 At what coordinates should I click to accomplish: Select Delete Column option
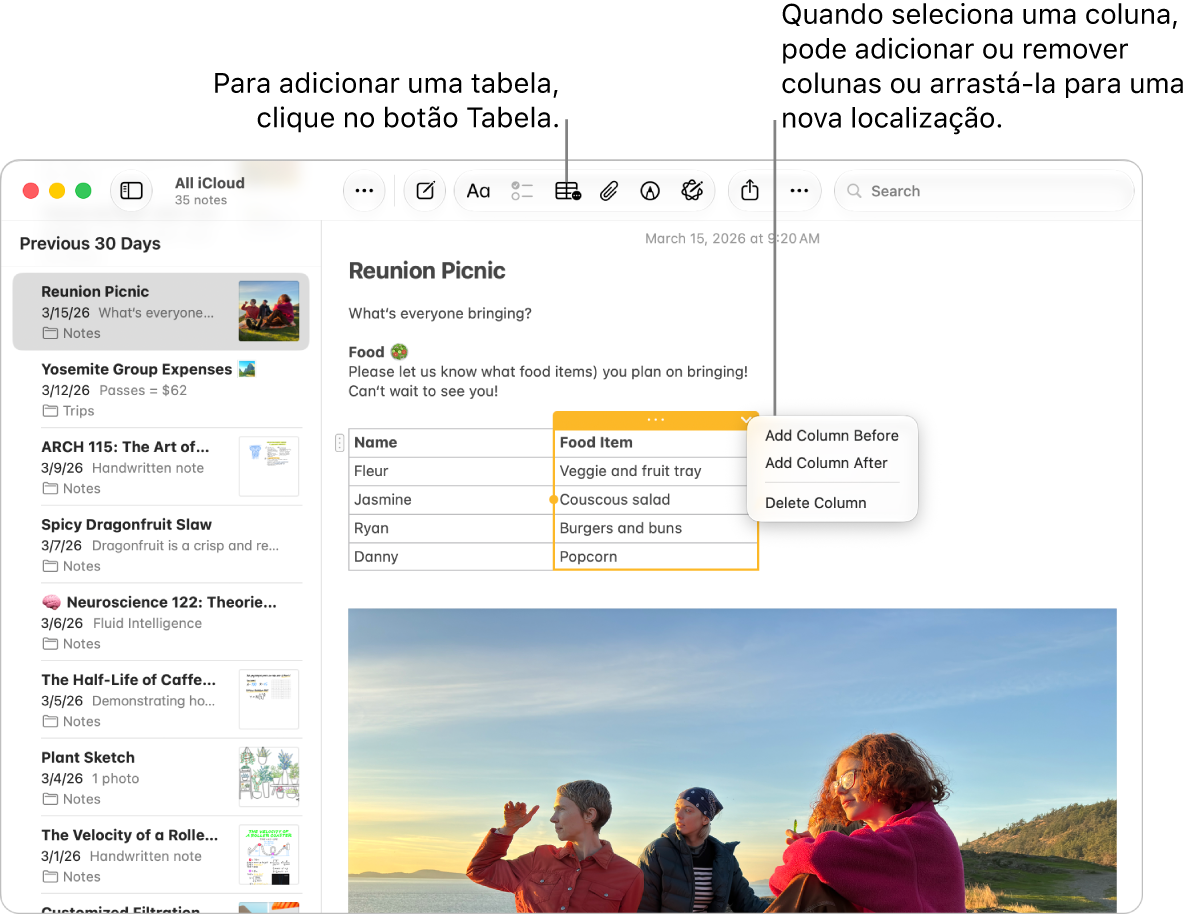click(x=816, y=503)
